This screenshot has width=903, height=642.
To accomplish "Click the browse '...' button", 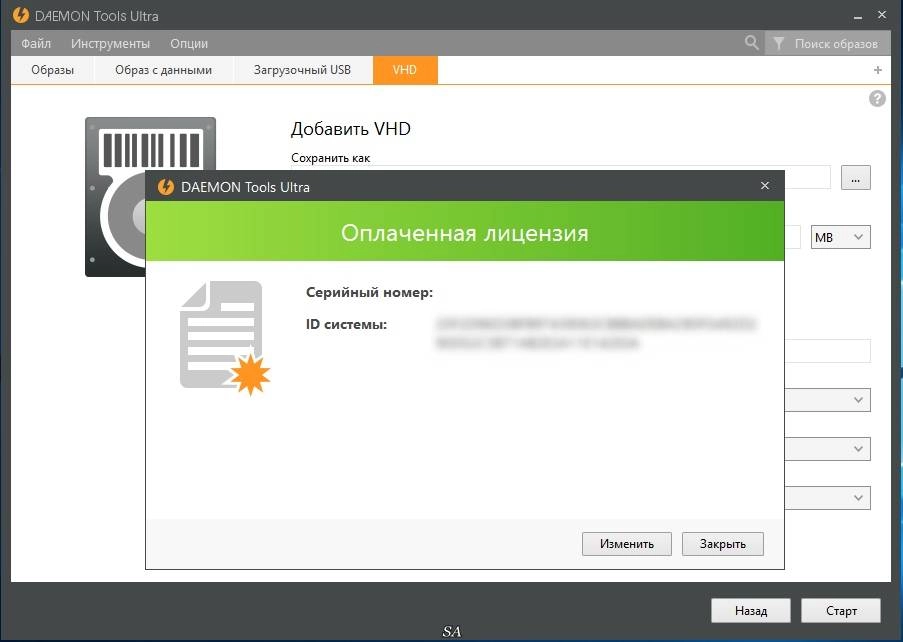I will click(855, 177).
